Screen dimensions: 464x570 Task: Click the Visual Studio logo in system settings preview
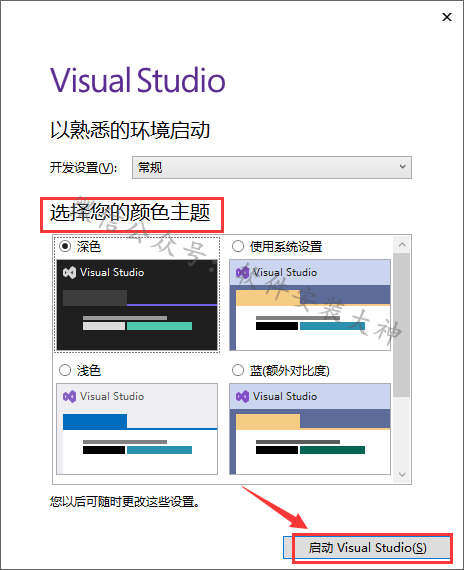pyautogui.click(x=243, y=272)
